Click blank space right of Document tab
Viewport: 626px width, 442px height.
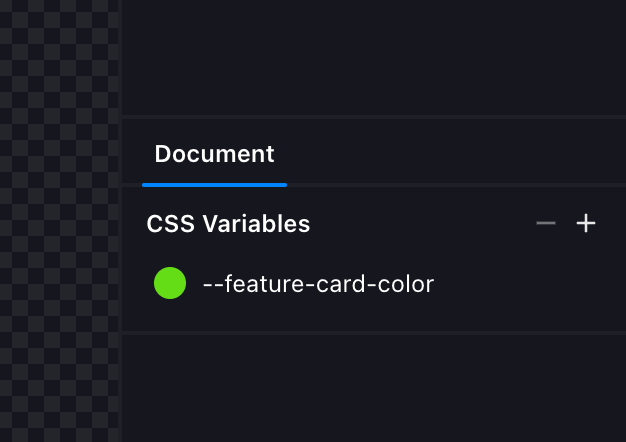pos(450,154)
